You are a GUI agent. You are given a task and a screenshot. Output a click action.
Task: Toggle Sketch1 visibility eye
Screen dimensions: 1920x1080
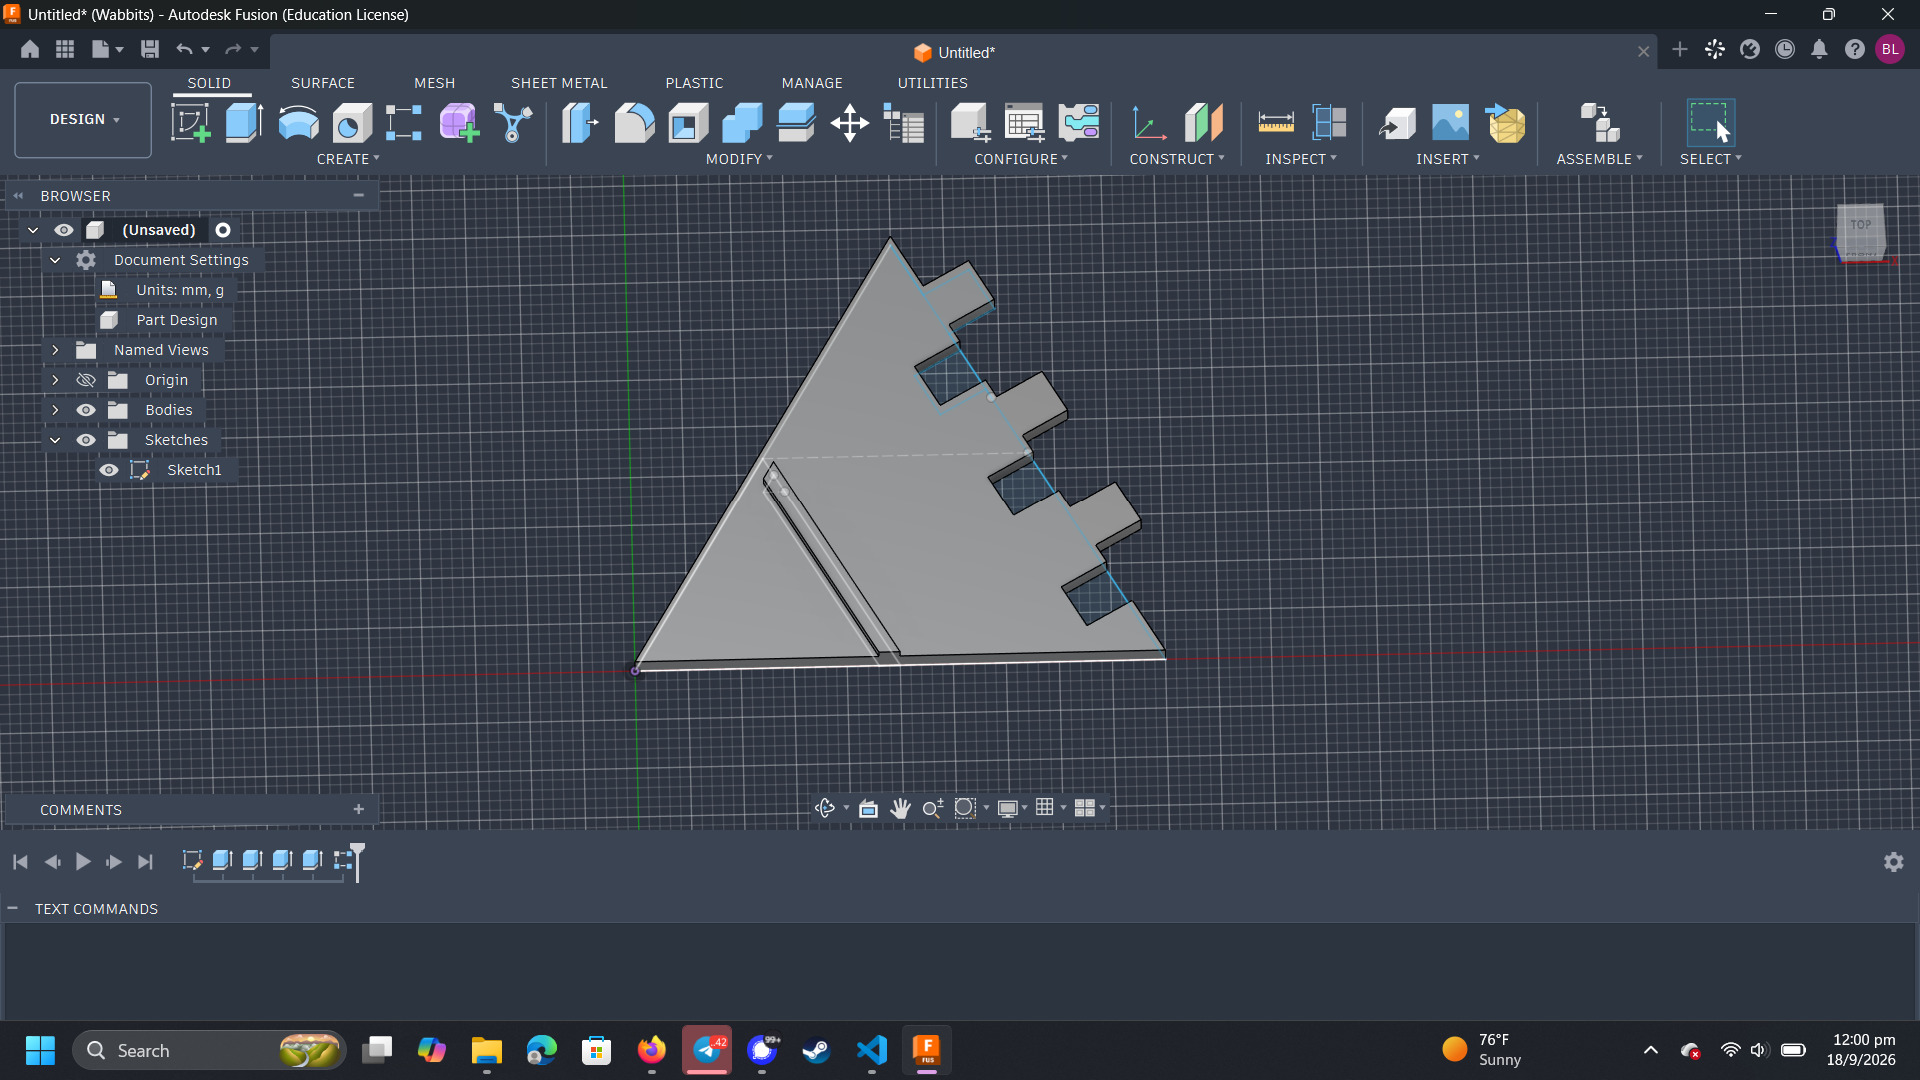(109, 470)
